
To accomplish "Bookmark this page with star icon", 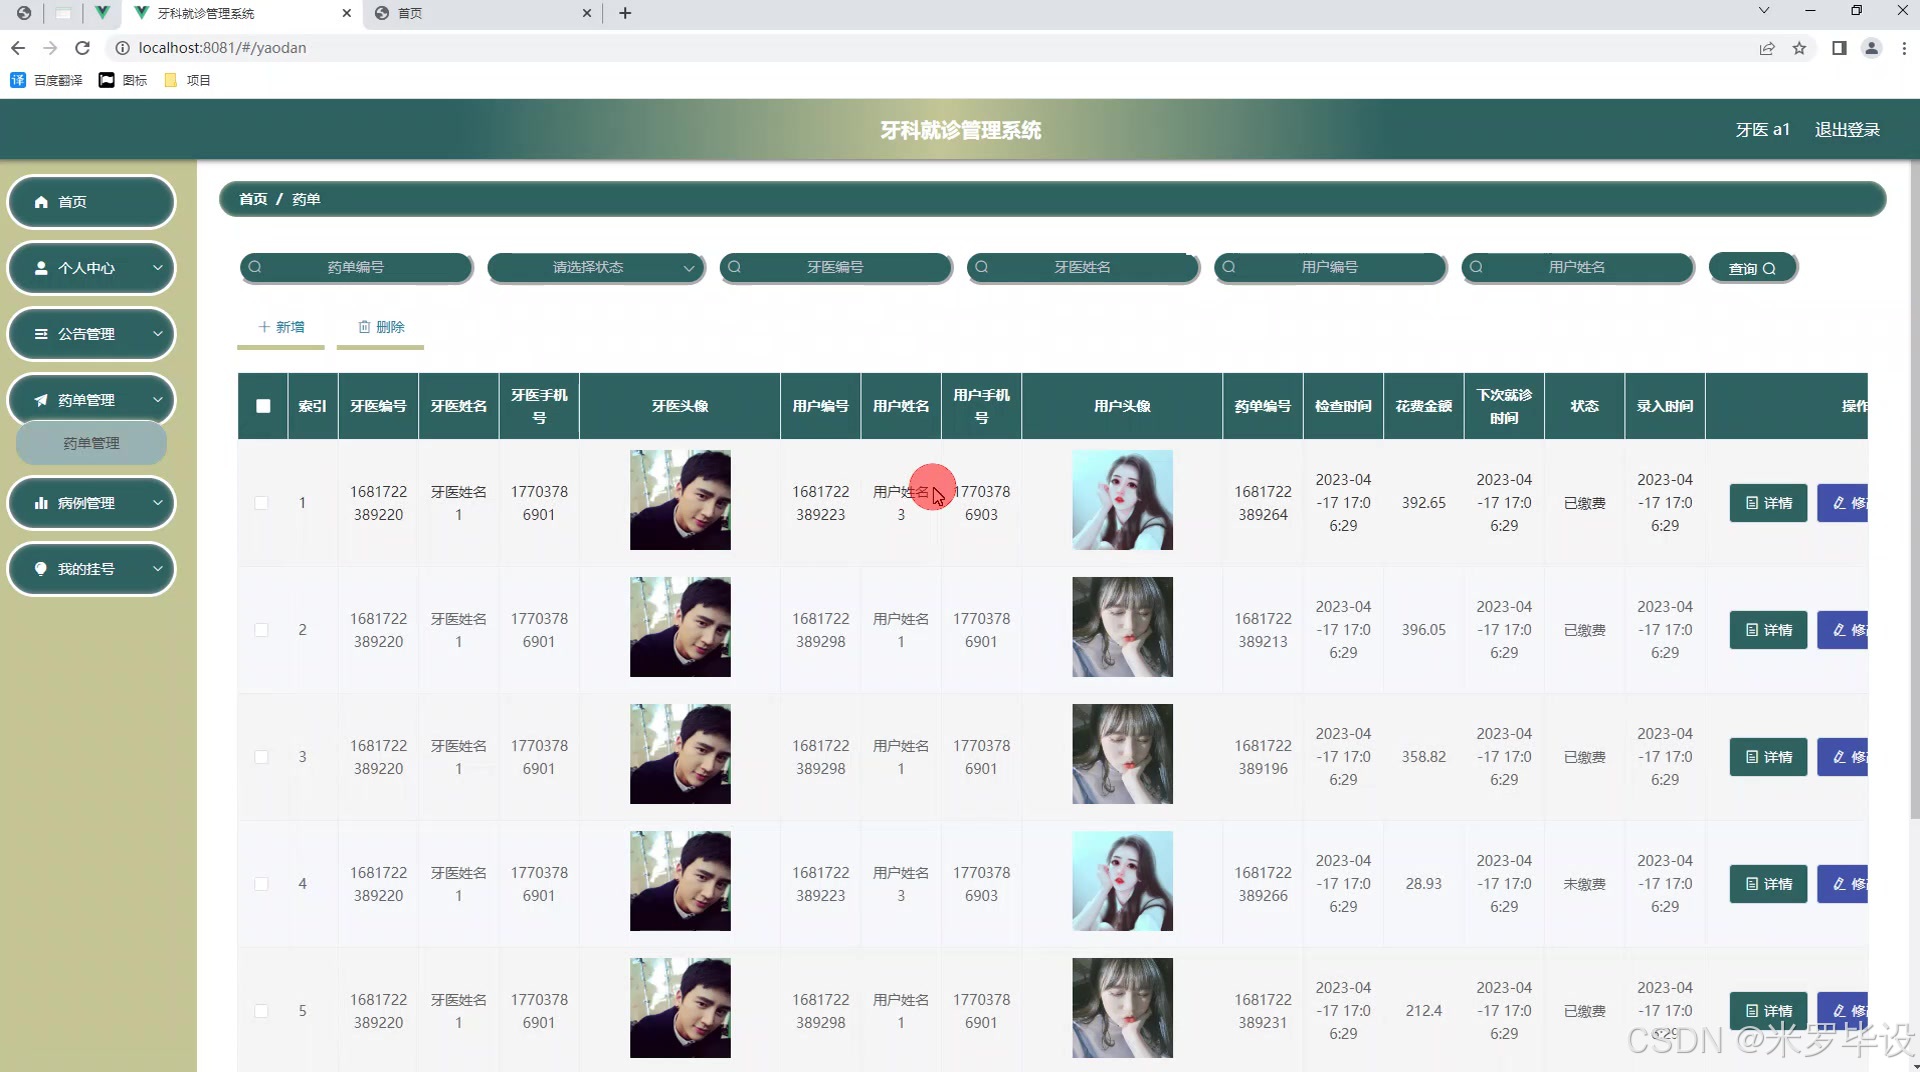I will (x=1799, y=48).
